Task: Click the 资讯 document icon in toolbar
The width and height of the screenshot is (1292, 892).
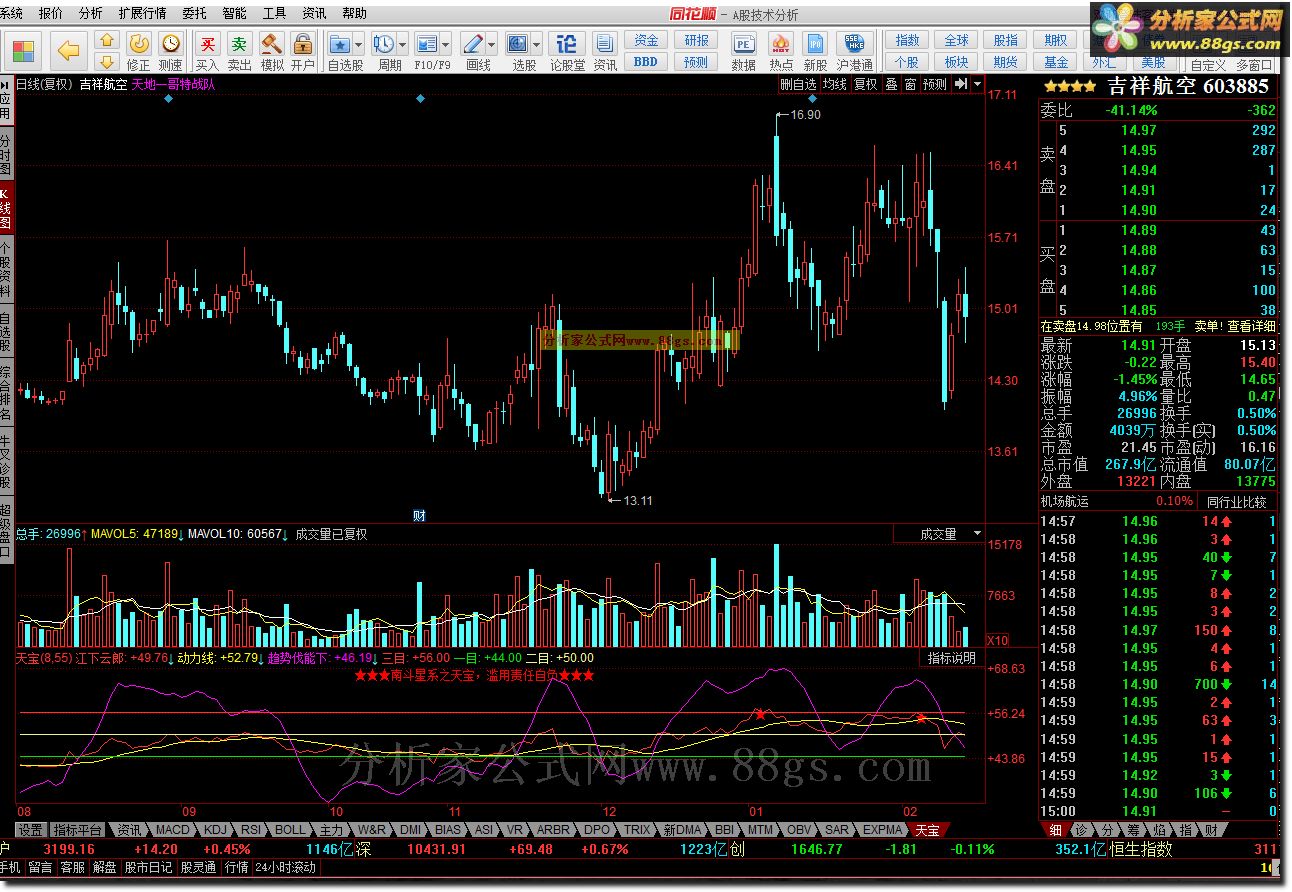Action: [x=604, y=43]
